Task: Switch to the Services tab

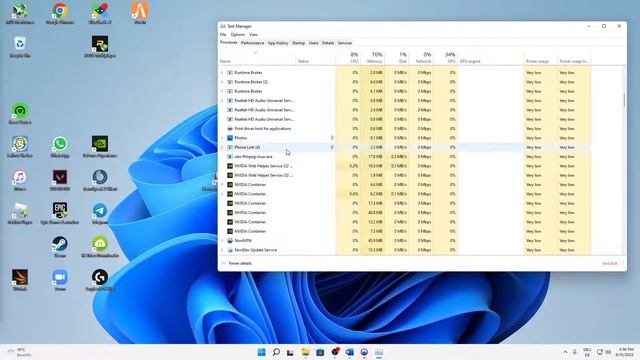Action: coord(345,43)
